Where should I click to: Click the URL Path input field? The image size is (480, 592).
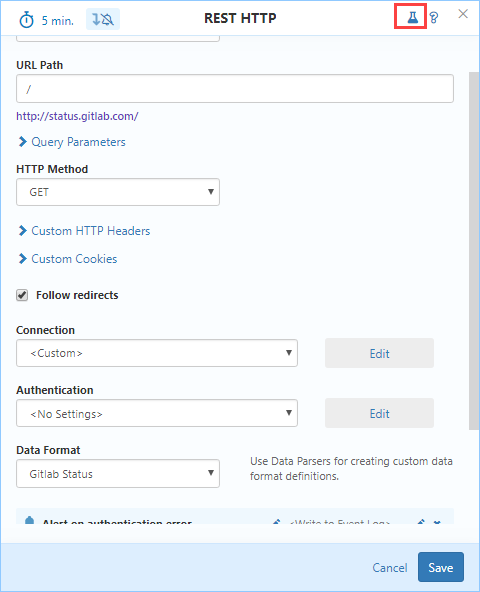pyautogui.click(x=235, y=89)
